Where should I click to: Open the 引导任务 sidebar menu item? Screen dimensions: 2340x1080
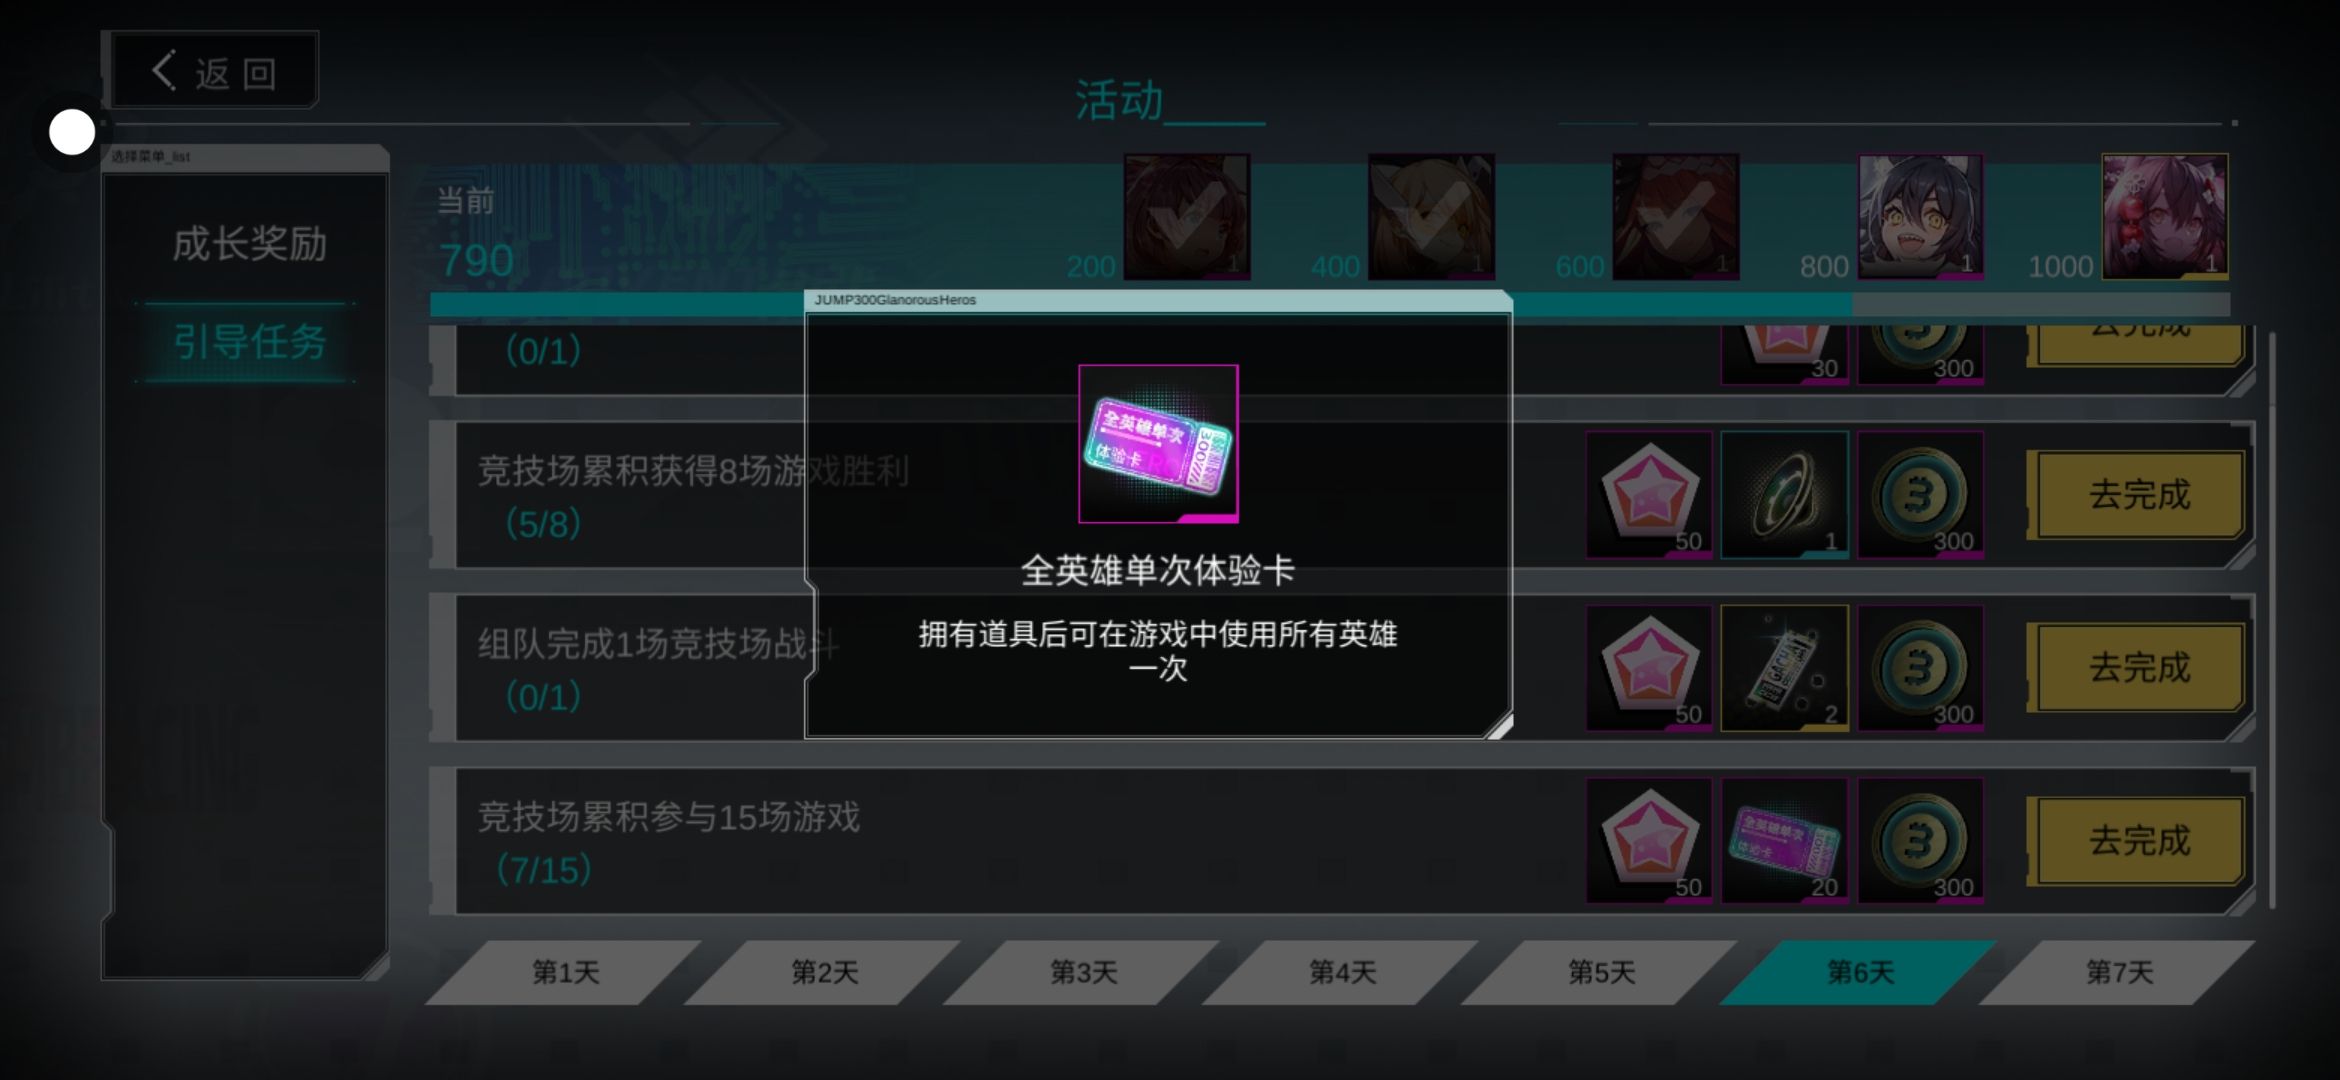coord(249,342)
